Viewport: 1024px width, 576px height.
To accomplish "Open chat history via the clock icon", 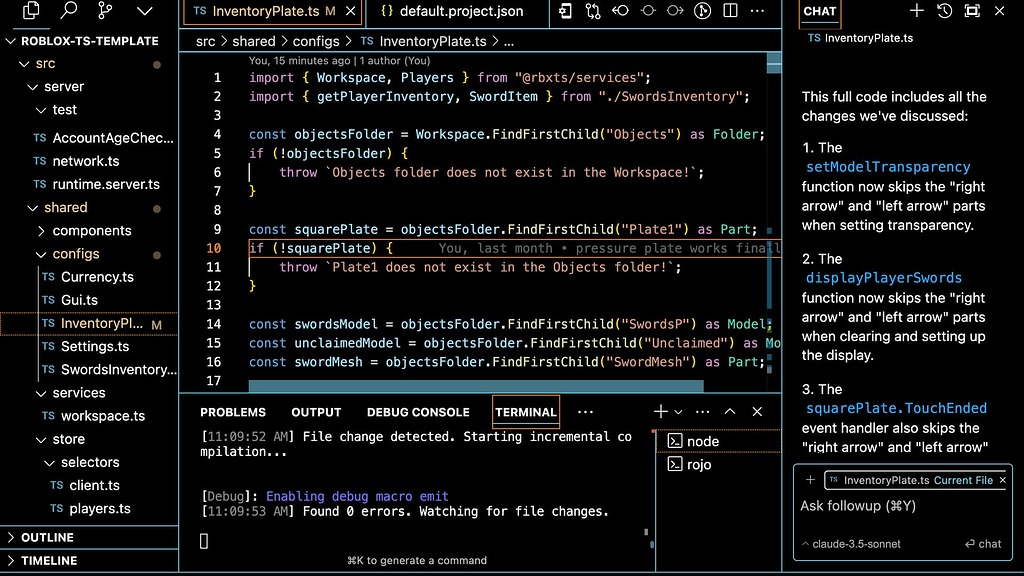I will [x=945, y=10].
